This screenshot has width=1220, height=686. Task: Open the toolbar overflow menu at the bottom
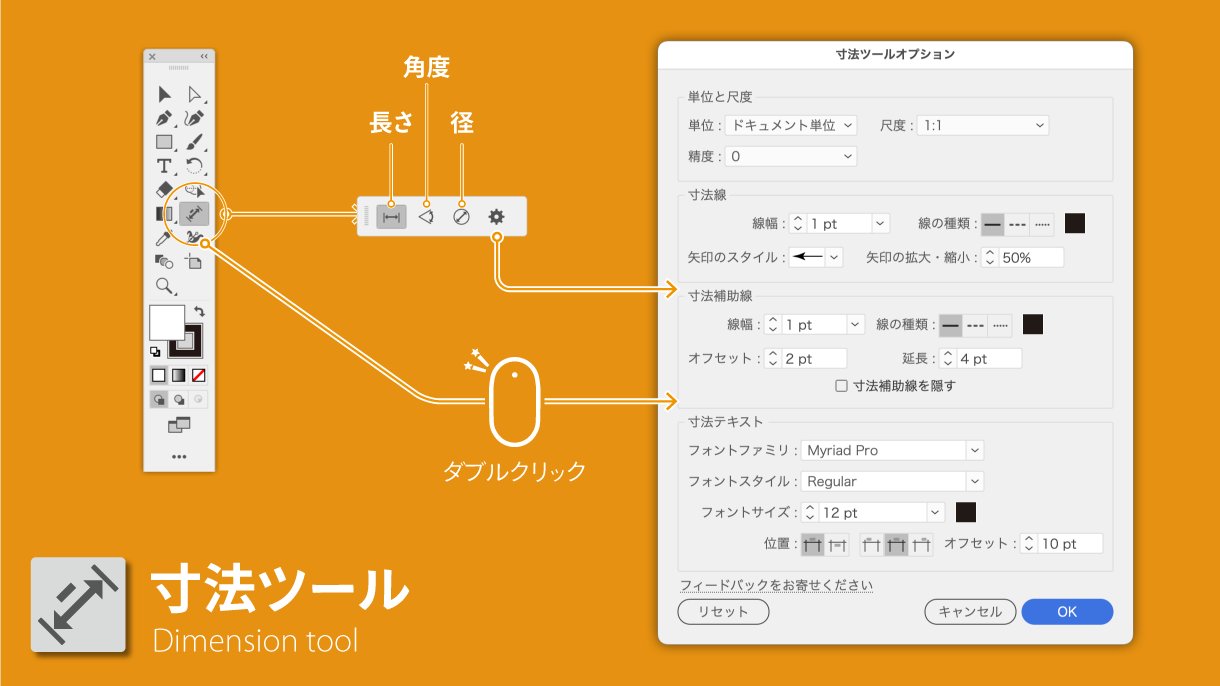(x=178, y=455)
